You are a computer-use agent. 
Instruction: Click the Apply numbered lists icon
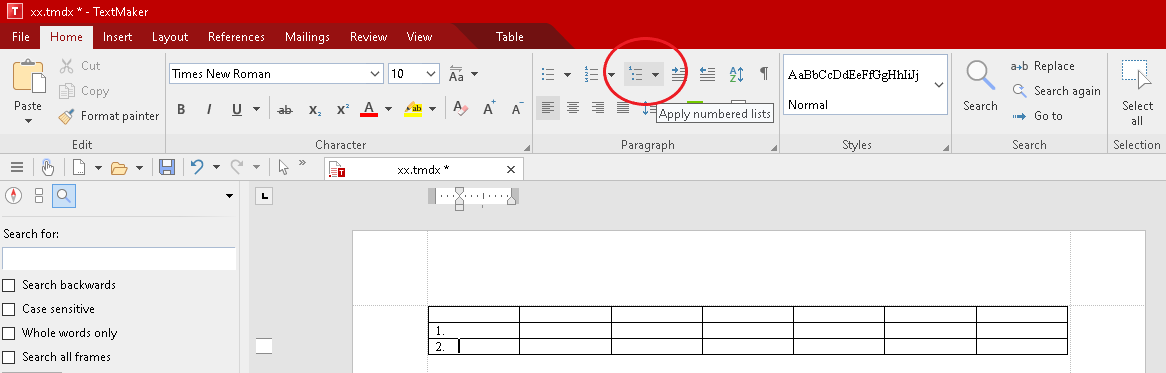636,74
